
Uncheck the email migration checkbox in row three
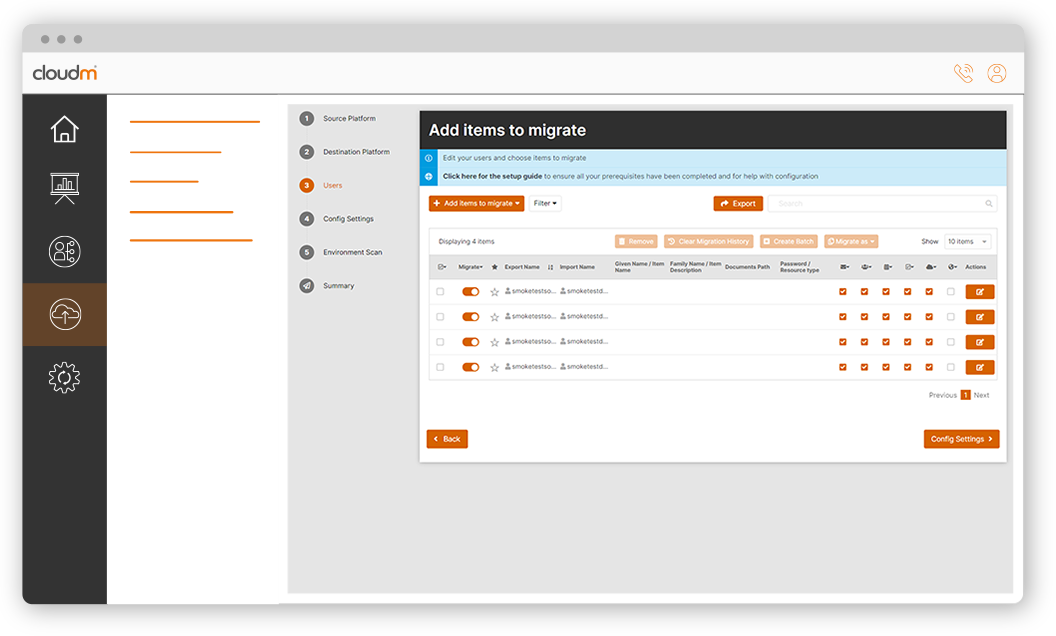pyautogui.click(x=843, y=341)
